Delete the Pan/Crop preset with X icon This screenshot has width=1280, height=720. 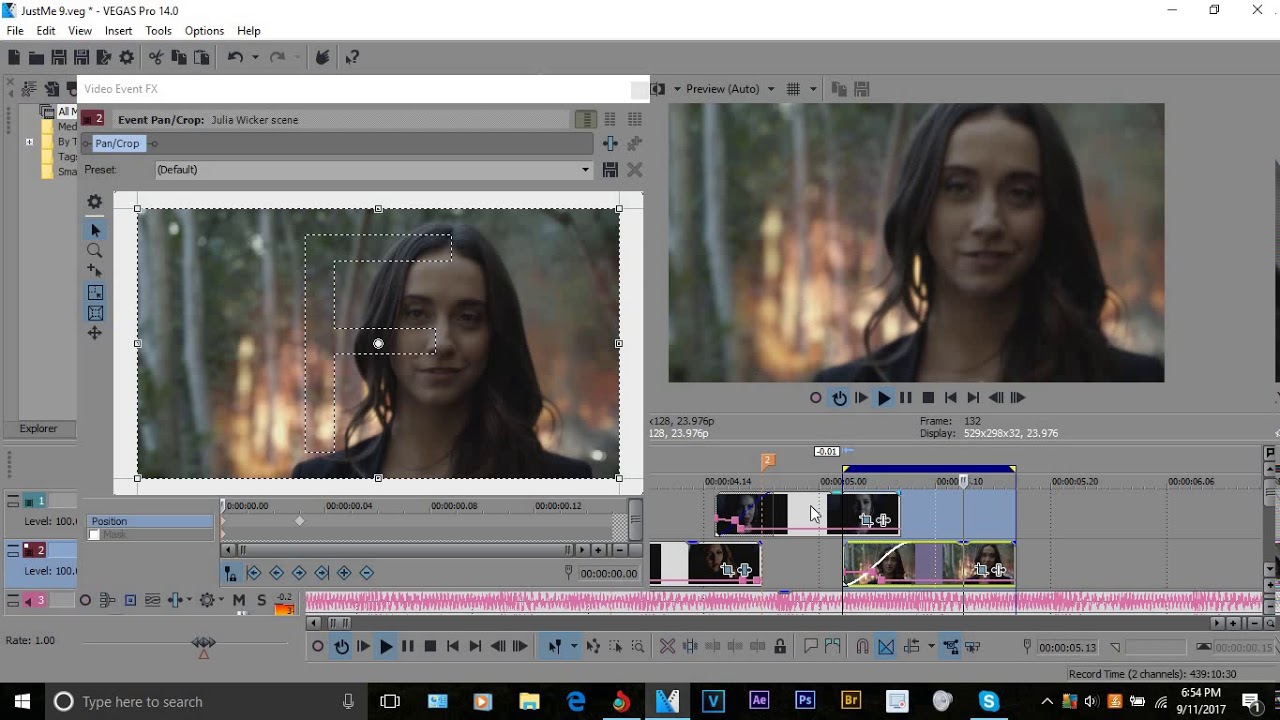click(x=634, y=170)
